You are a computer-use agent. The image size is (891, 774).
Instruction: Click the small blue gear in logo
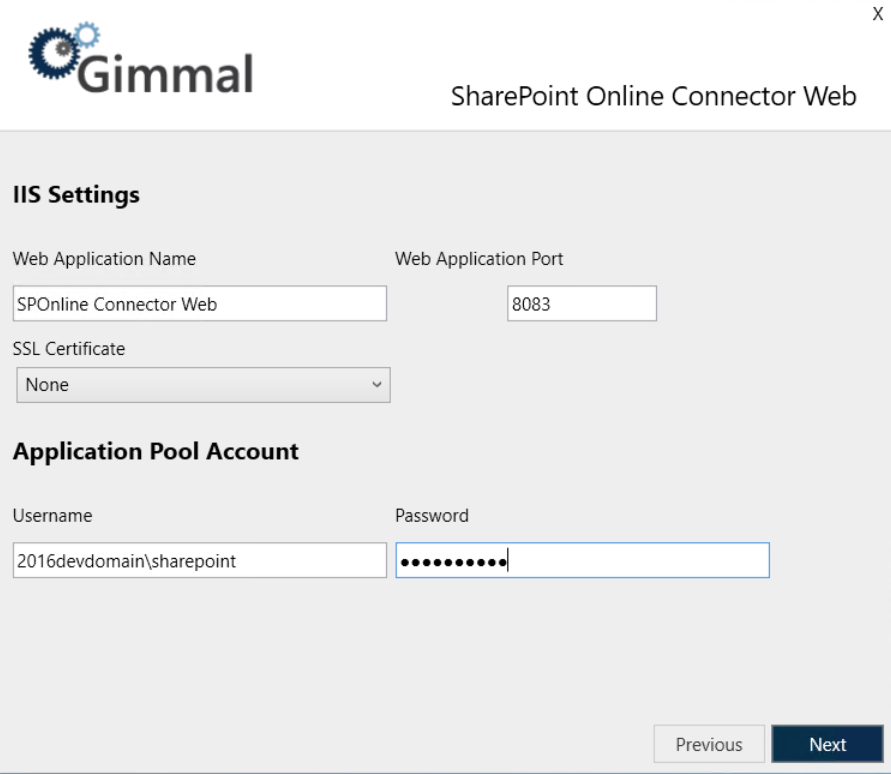88,36
